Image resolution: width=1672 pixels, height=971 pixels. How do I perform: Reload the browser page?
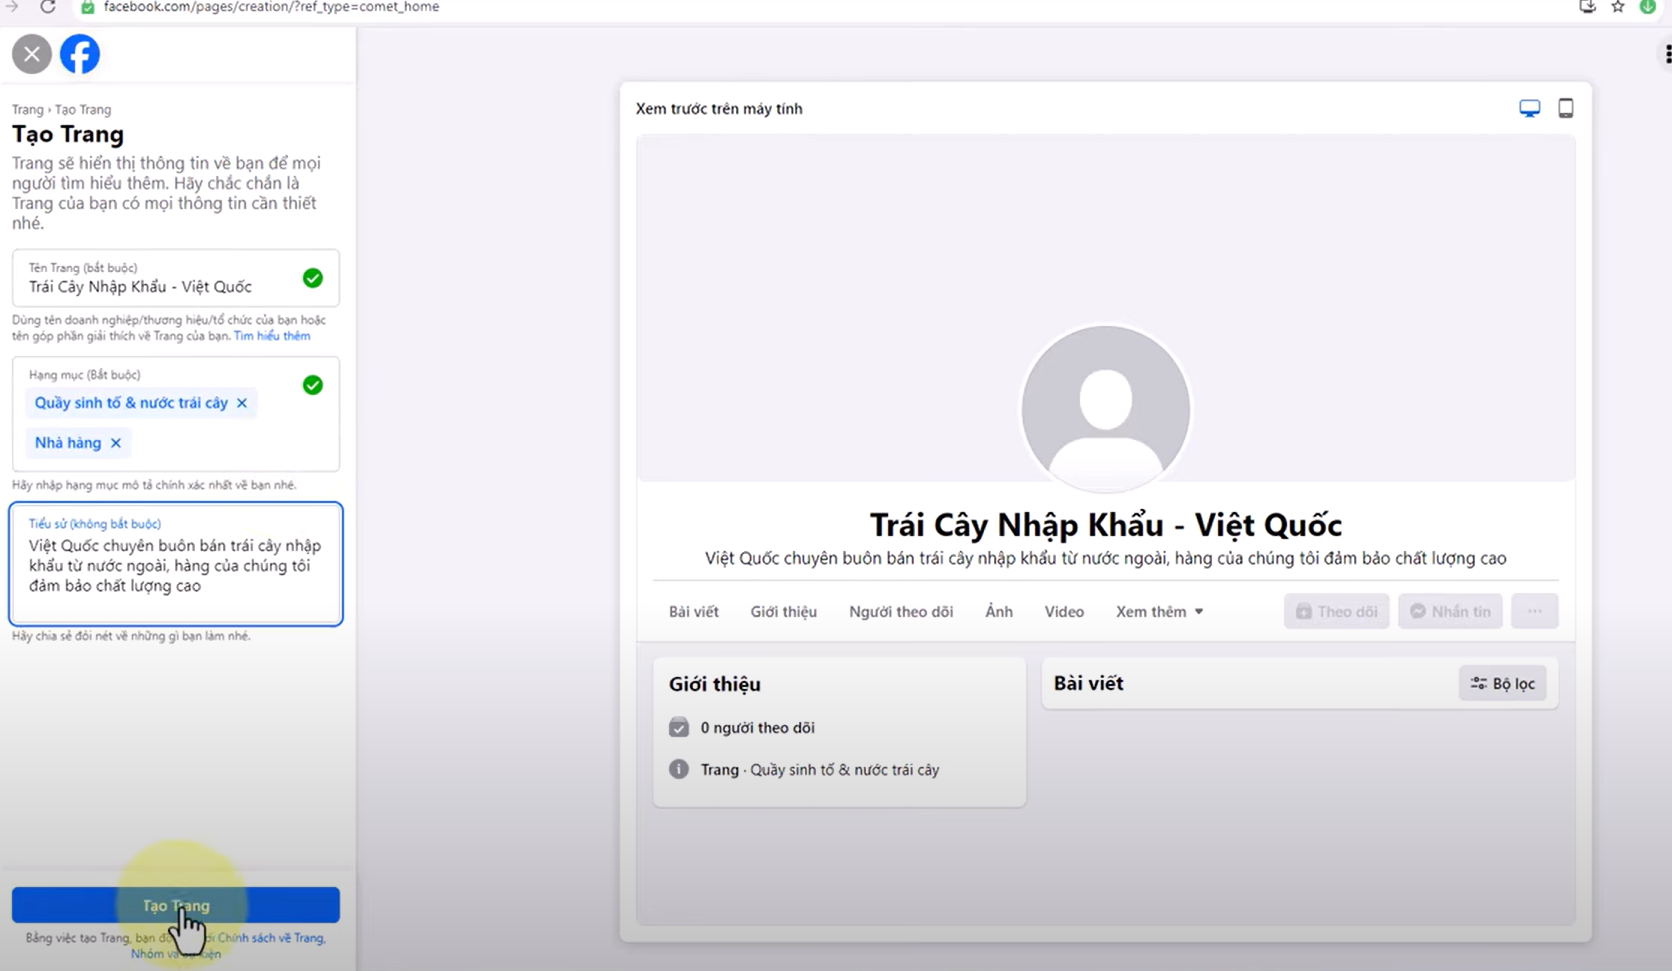[47, 7]
